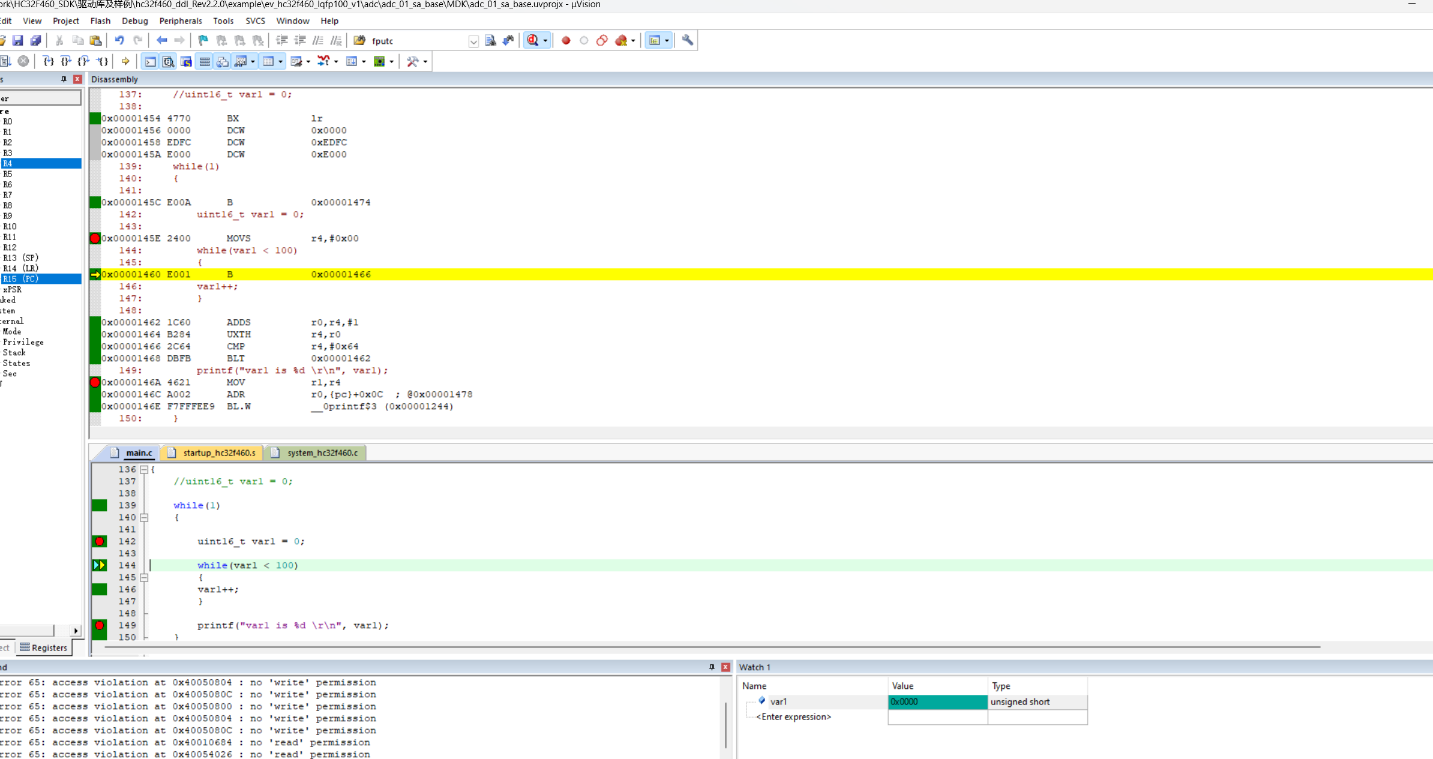
Task: Step over current line icon
Action: click(x=66, y=62)
